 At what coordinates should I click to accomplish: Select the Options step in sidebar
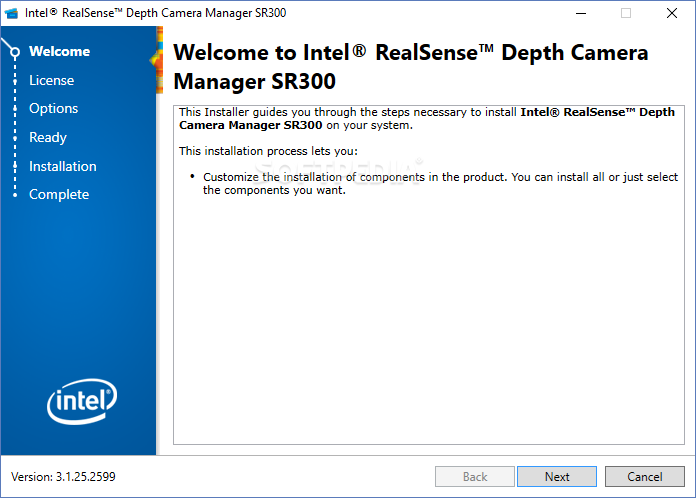pos(53,109)
